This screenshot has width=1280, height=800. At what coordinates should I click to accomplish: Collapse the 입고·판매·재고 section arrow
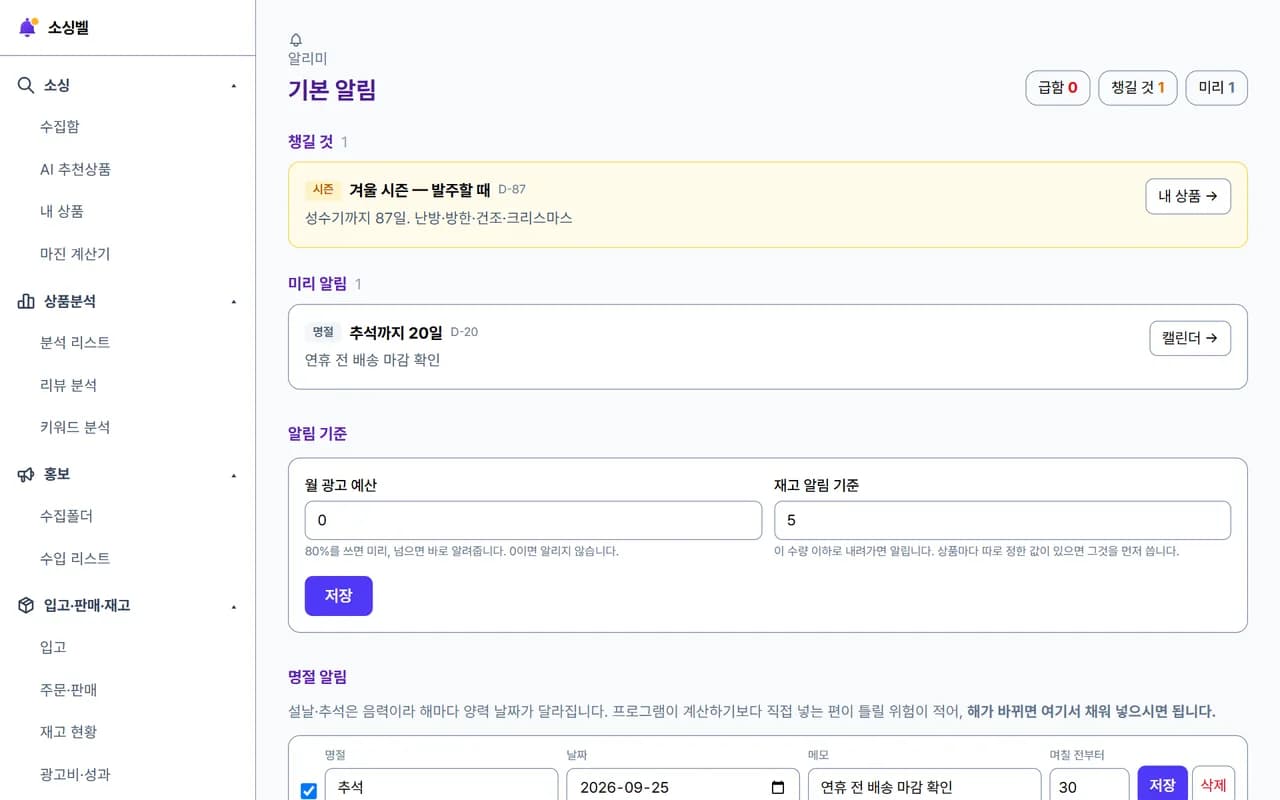234,606
